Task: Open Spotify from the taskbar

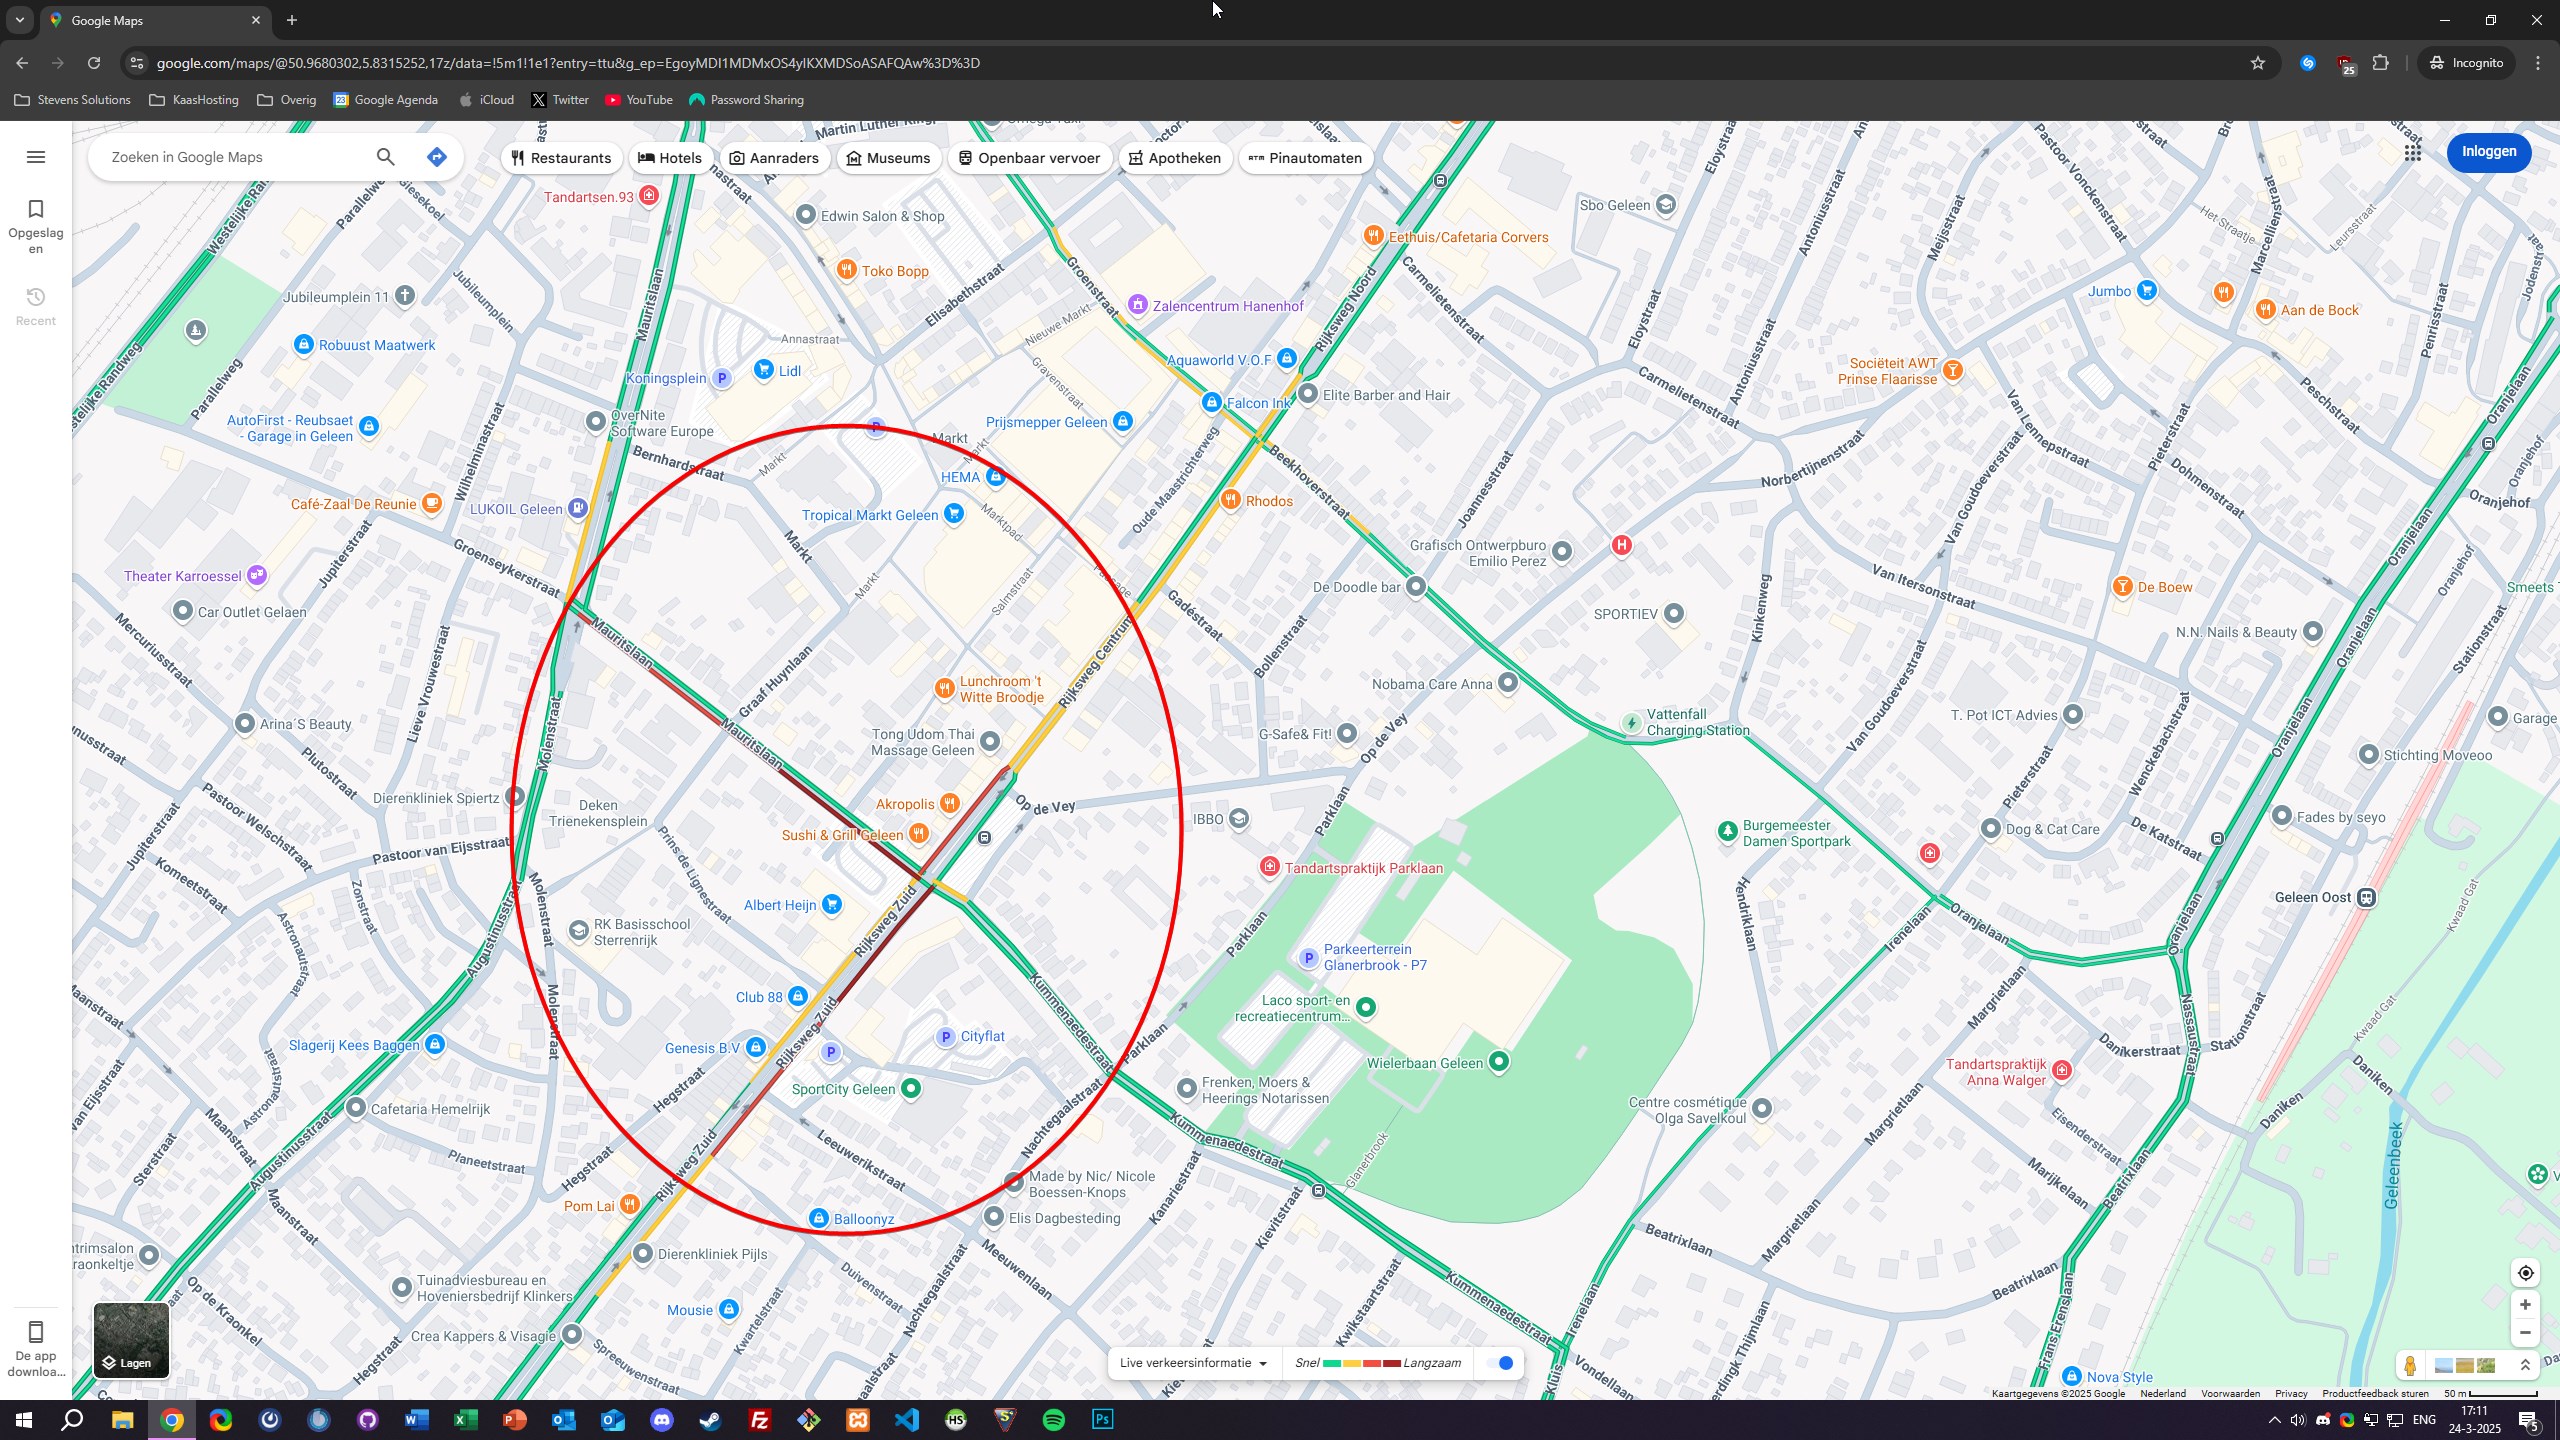Action: (x=1053, y=1420)
